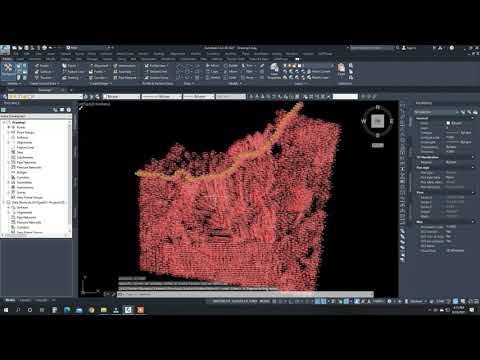Click compass N on the ViewCube
The width and height of the screenshot is (480, 360).
(x=378, y=107)
